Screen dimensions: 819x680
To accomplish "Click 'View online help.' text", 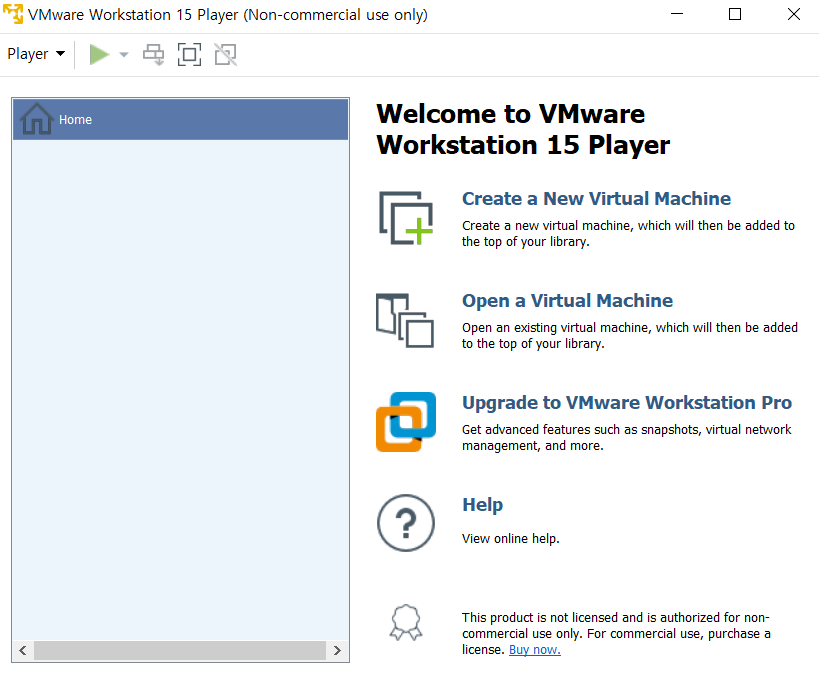I will pyautogui.click(x=510, y=538).
